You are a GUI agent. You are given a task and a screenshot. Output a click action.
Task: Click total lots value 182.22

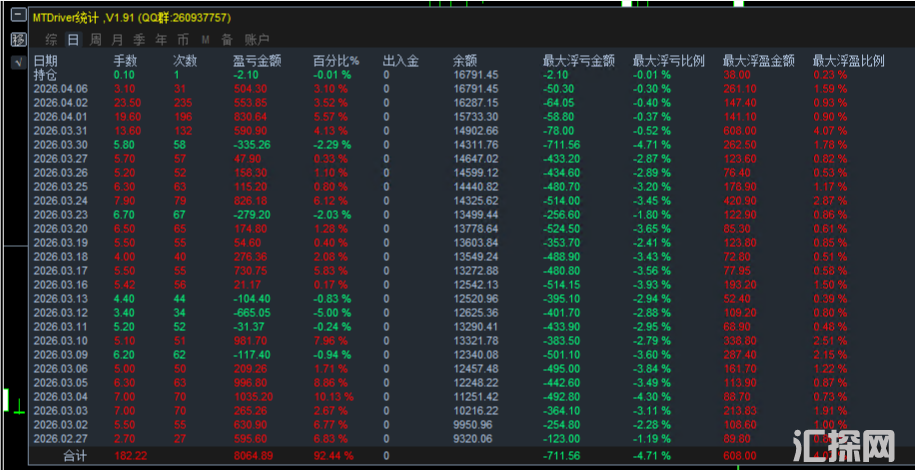click(x=131, y=455)
